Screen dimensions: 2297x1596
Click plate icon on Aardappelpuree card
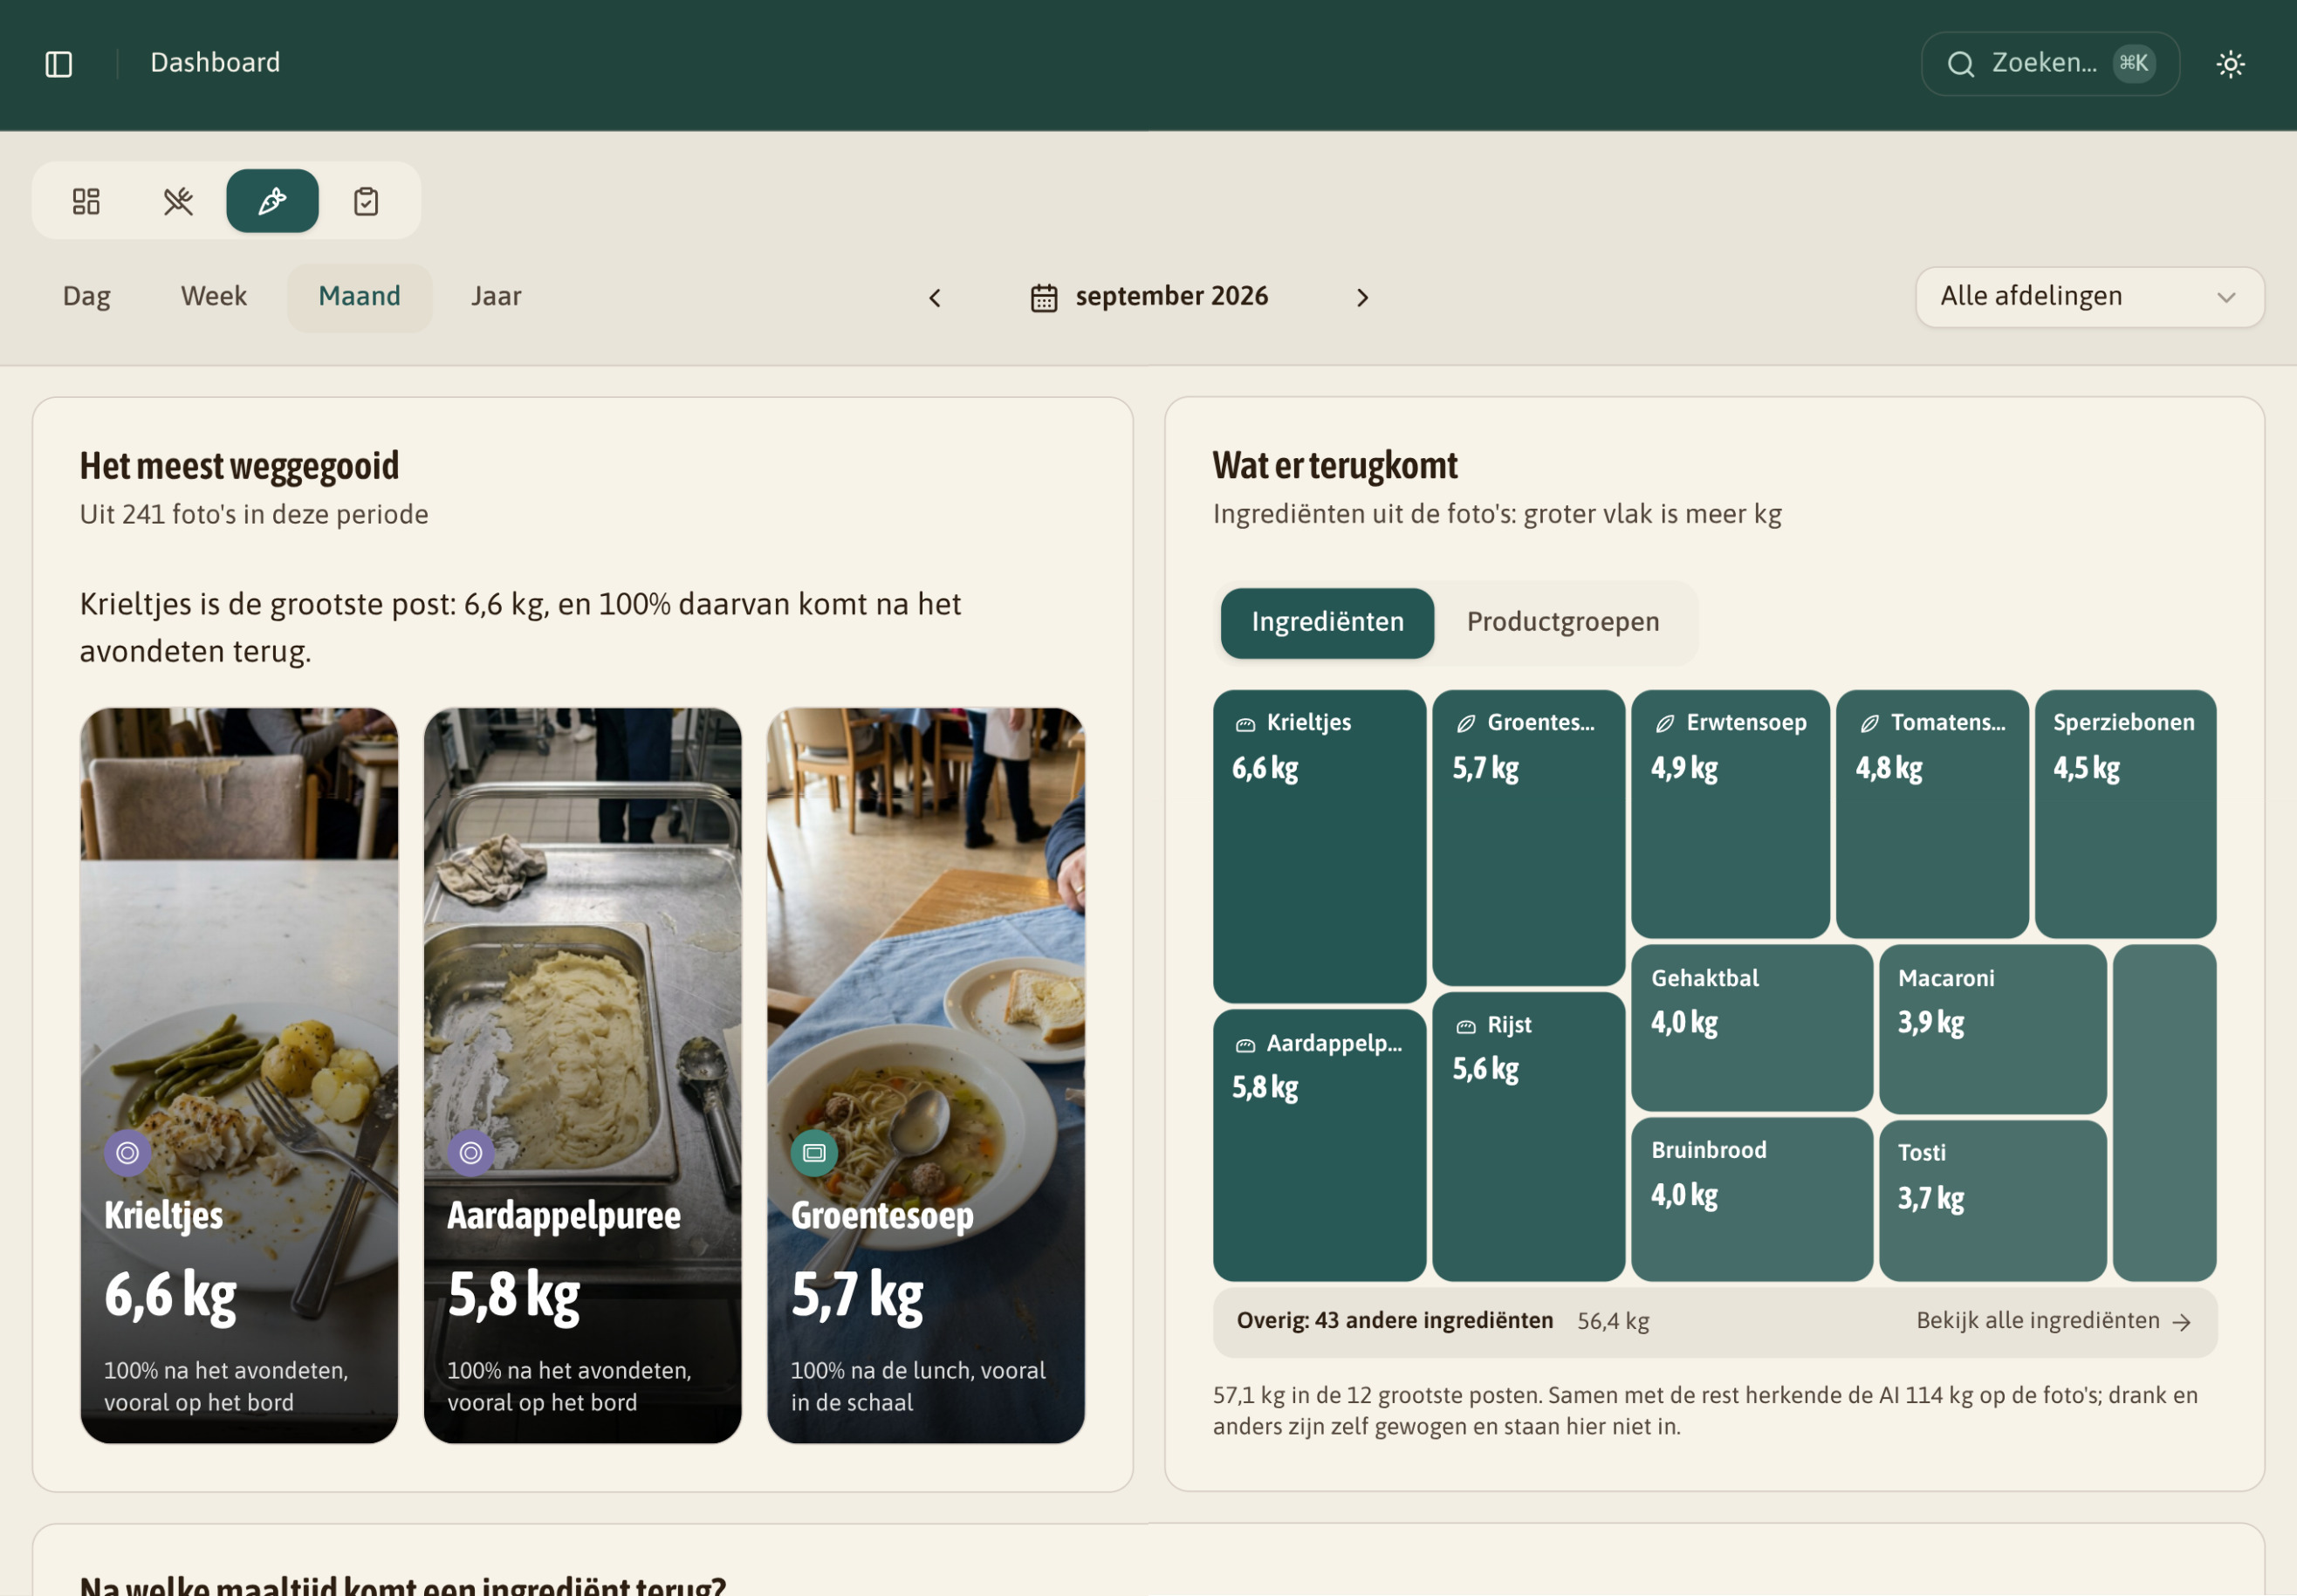coord(471,1153)
